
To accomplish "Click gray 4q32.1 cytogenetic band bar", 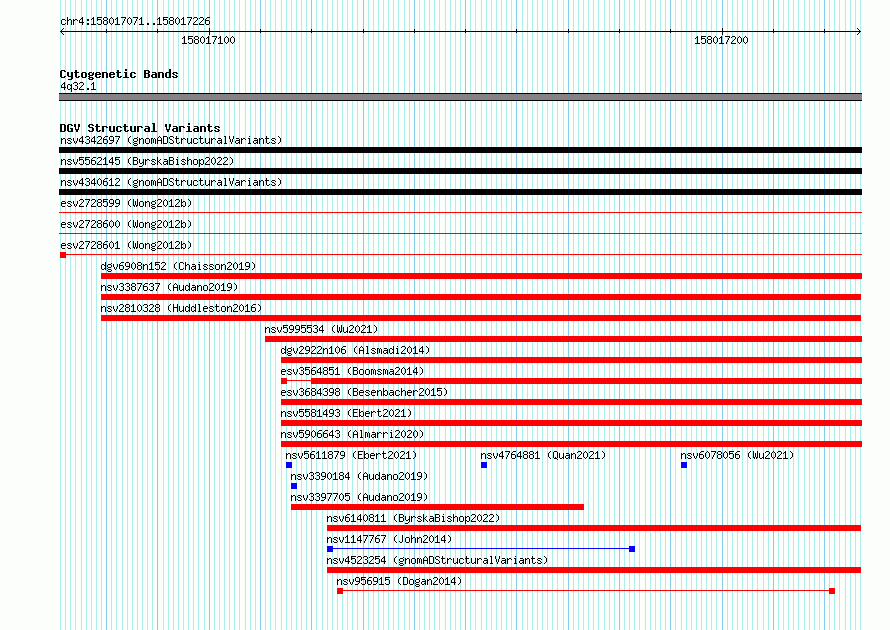I will pyautogui.click(x=460, y=97).
